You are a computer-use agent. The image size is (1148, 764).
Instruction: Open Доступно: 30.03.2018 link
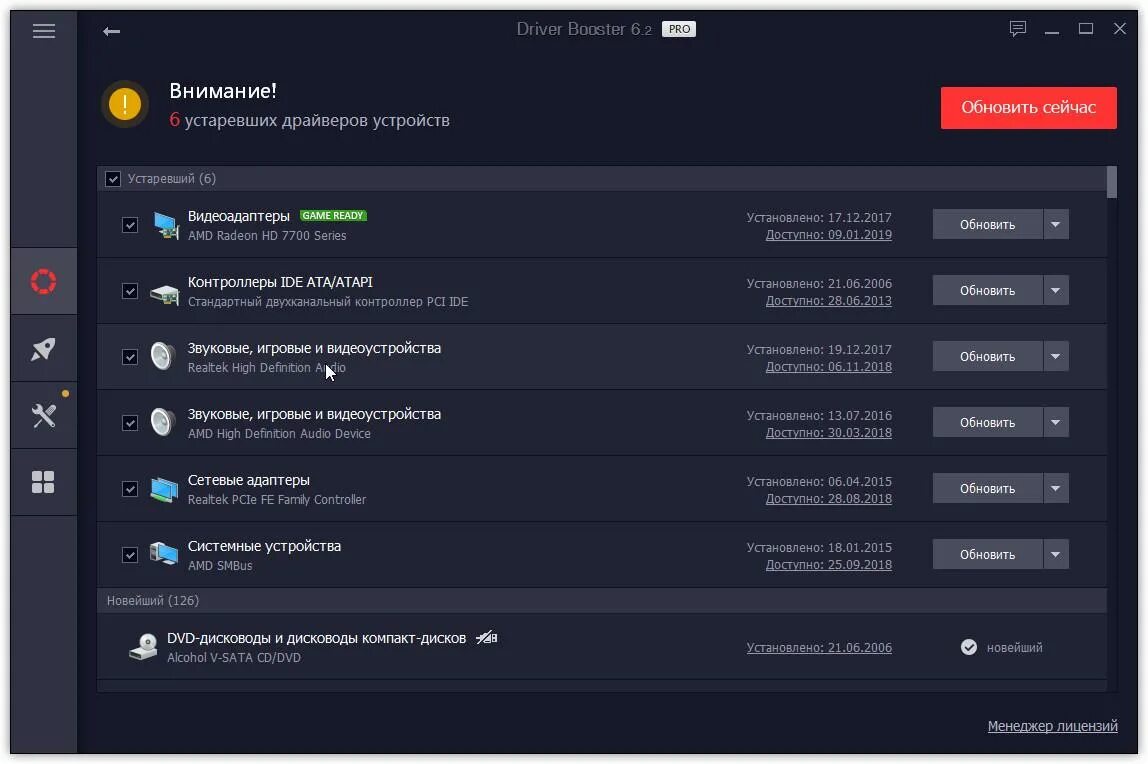[x=829, y=432]
